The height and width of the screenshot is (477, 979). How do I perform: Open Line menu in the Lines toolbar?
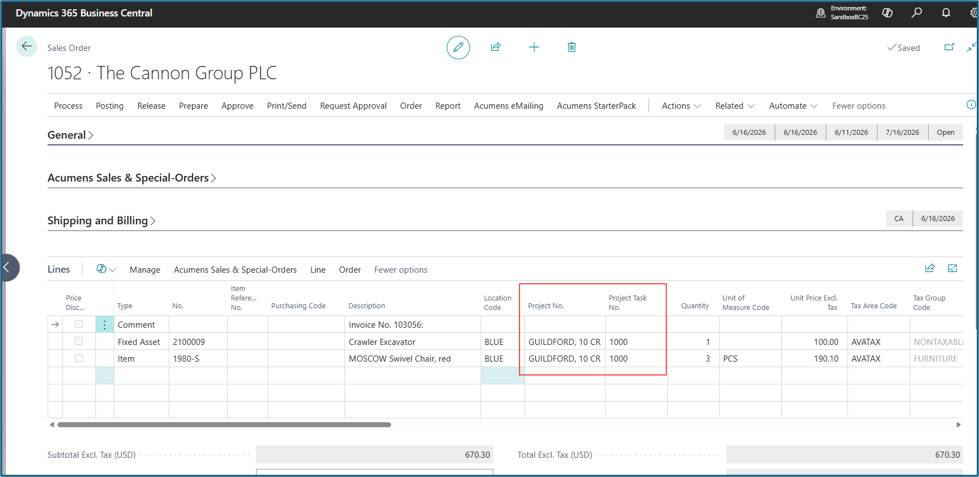click(318, 270)
